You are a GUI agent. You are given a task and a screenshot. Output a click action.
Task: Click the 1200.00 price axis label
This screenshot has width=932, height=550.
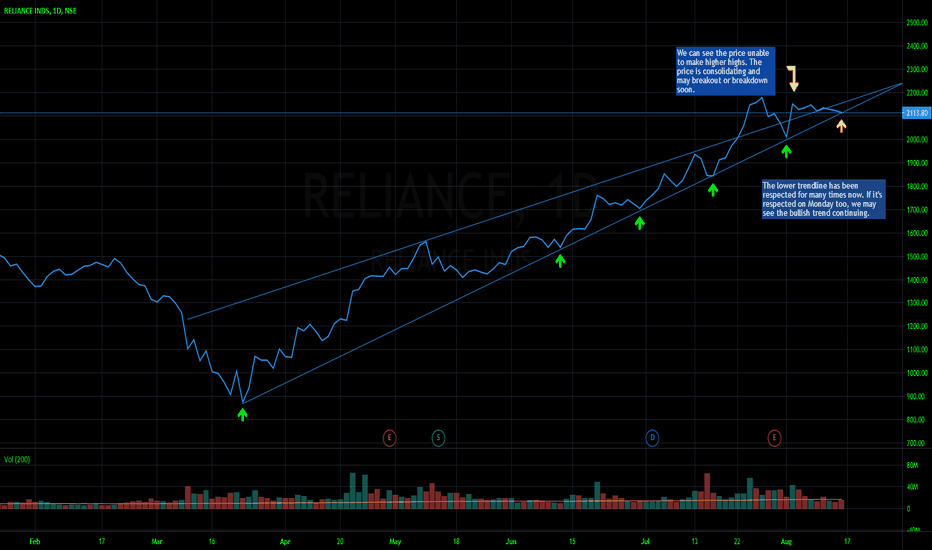[917, 326]
